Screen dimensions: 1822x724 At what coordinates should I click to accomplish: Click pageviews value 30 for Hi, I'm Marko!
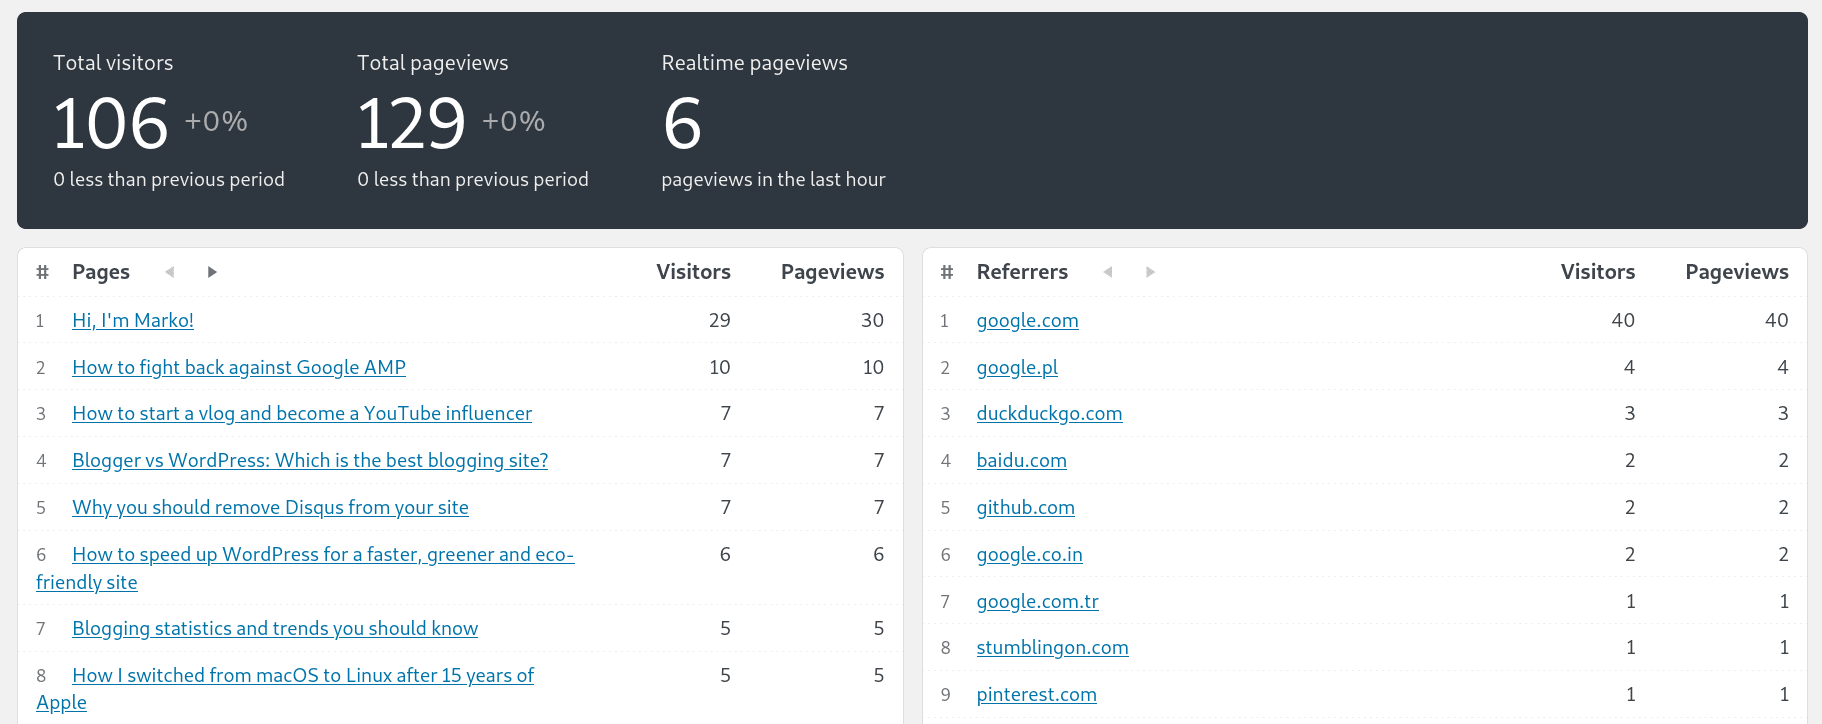tap(873, 320)
